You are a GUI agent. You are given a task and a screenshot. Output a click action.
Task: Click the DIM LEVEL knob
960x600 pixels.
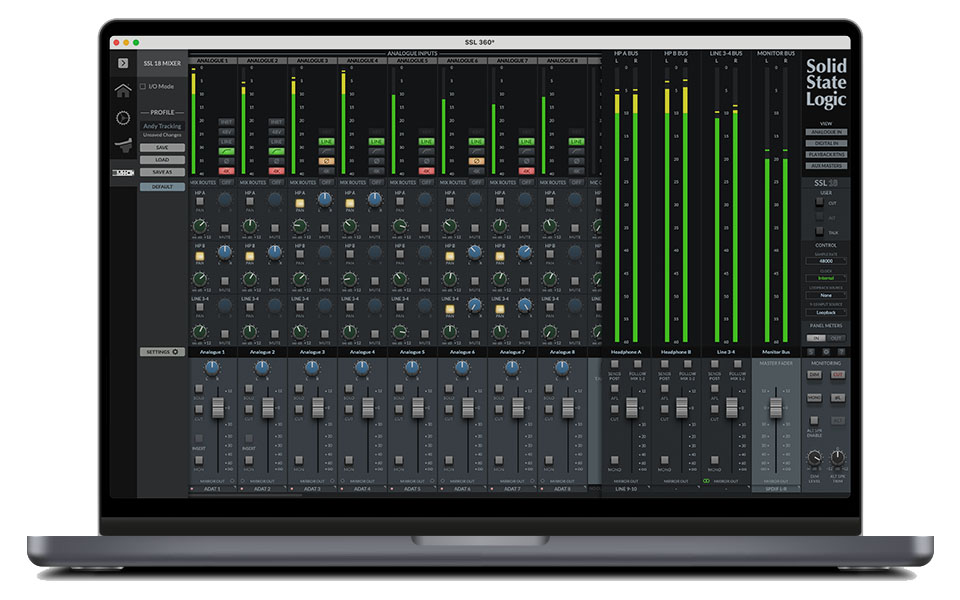pyautogui.click(x=814, y=458)
